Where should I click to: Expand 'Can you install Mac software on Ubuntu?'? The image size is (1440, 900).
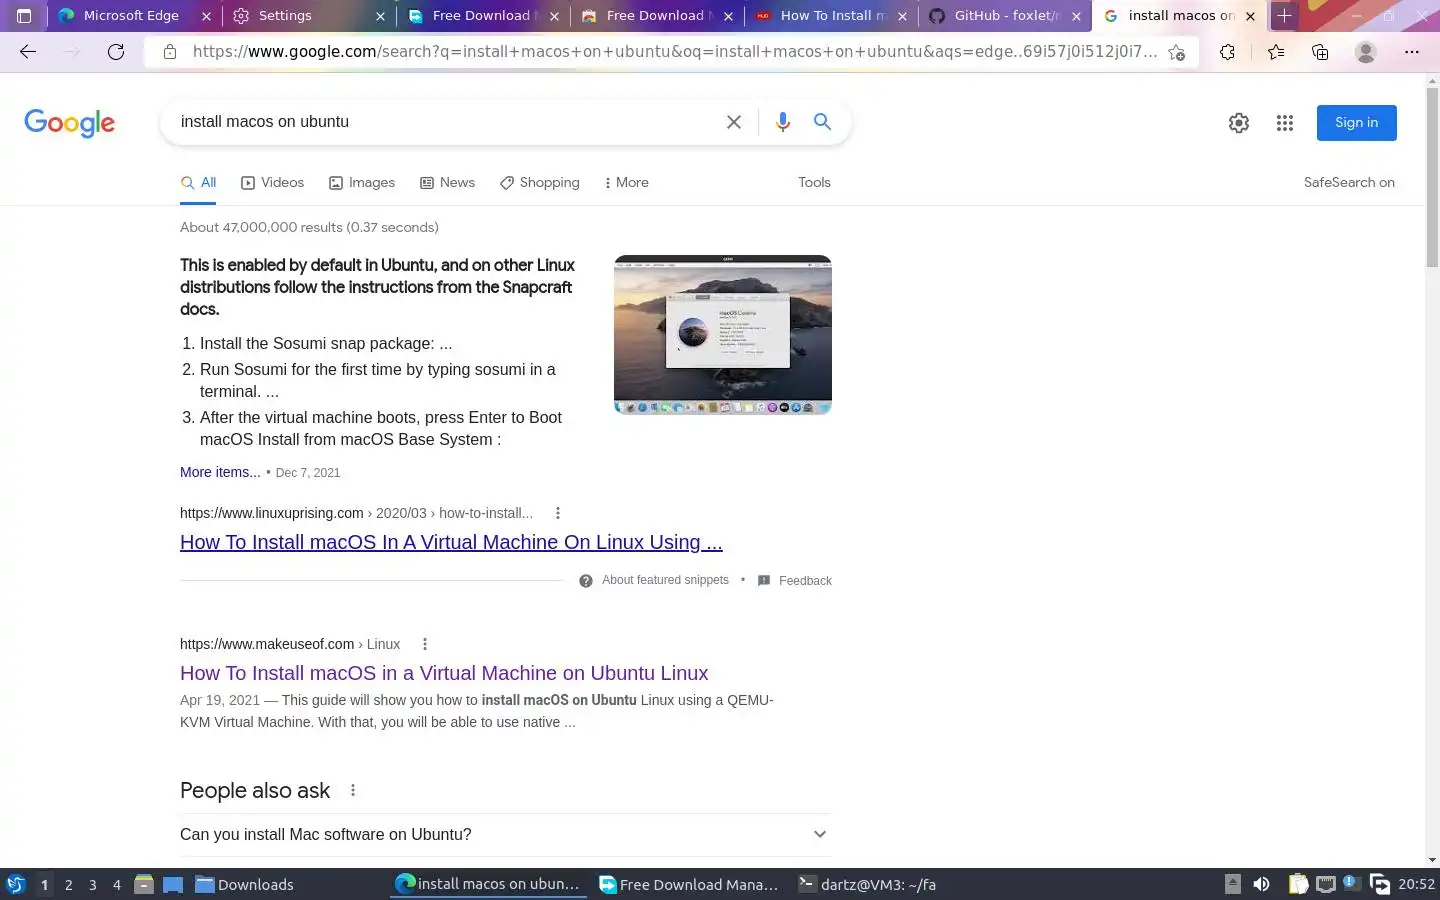pyautogui.click(x=505, y=834)
